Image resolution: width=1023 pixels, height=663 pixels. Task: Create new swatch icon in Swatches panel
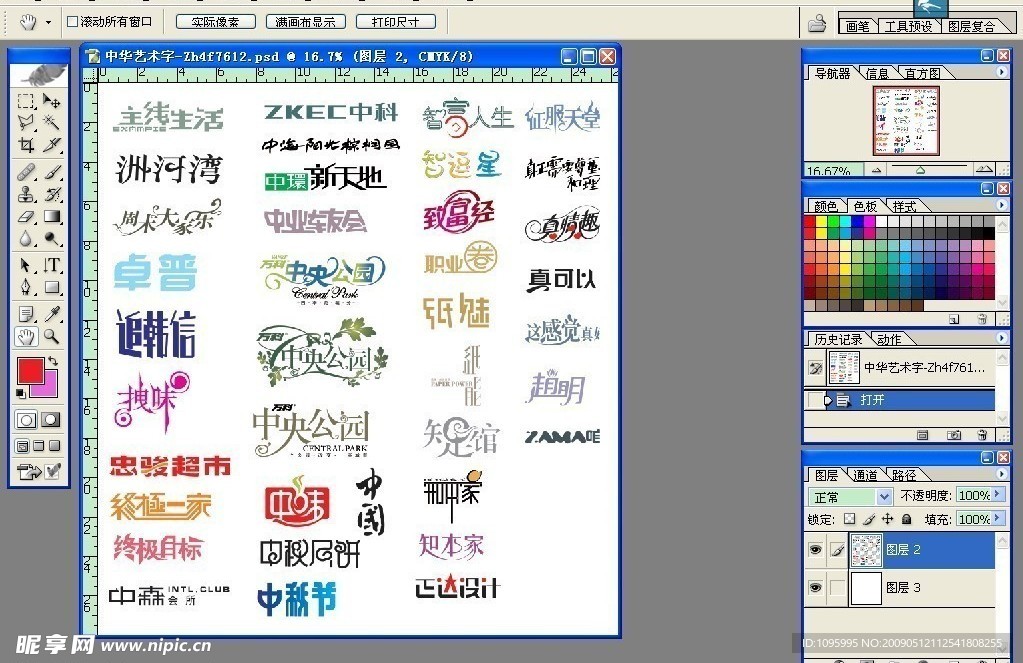pyautogui.click(x=954, y=319)
